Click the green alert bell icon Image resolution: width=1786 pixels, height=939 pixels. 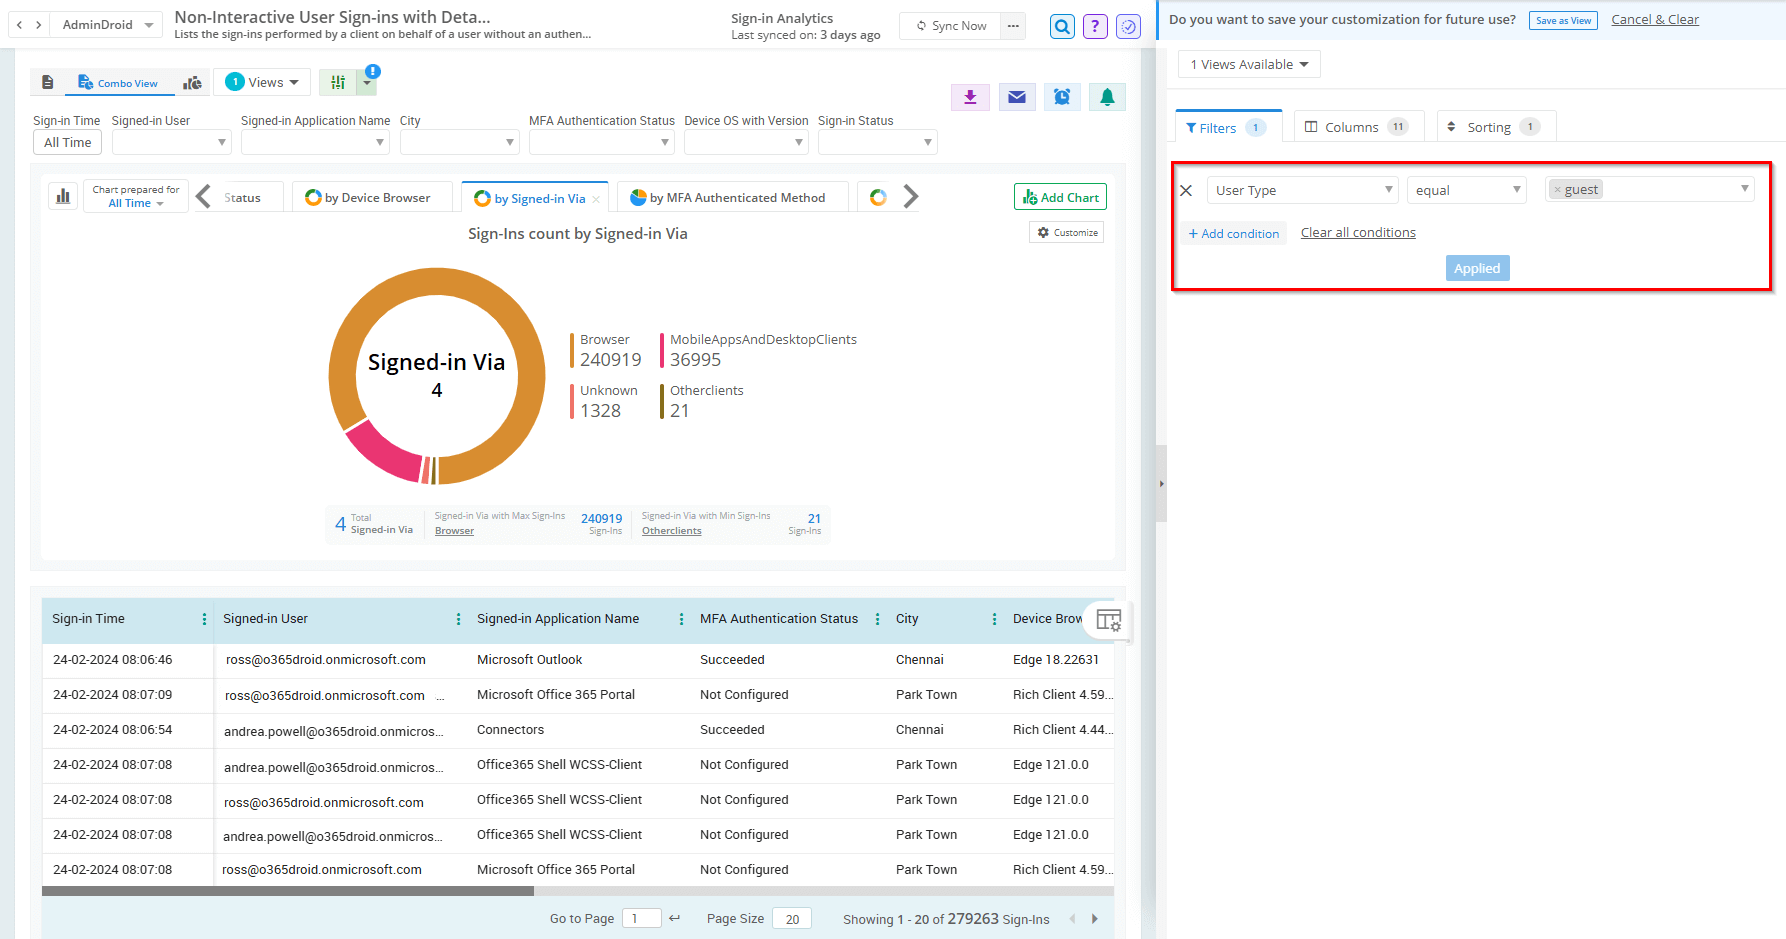[x=1107, y=97]
